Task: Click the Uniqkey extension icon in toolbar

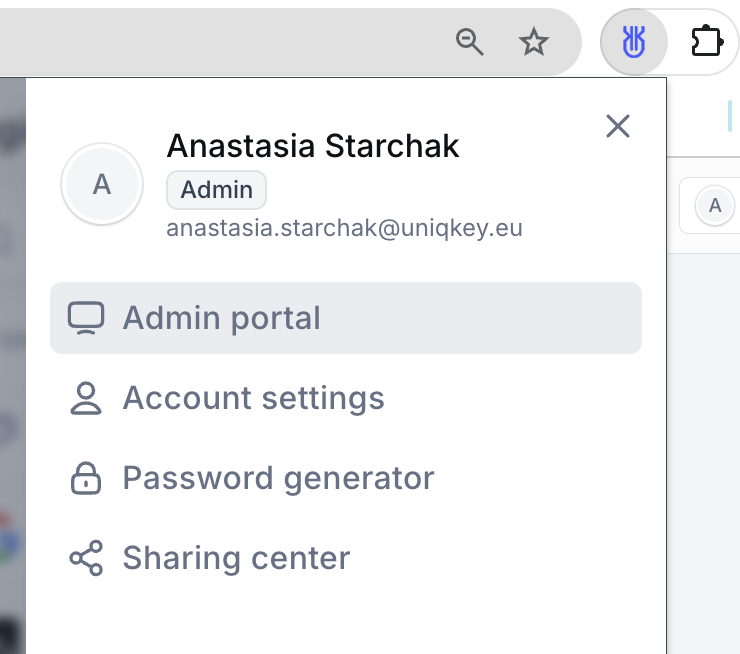Action: click(634, 42)
